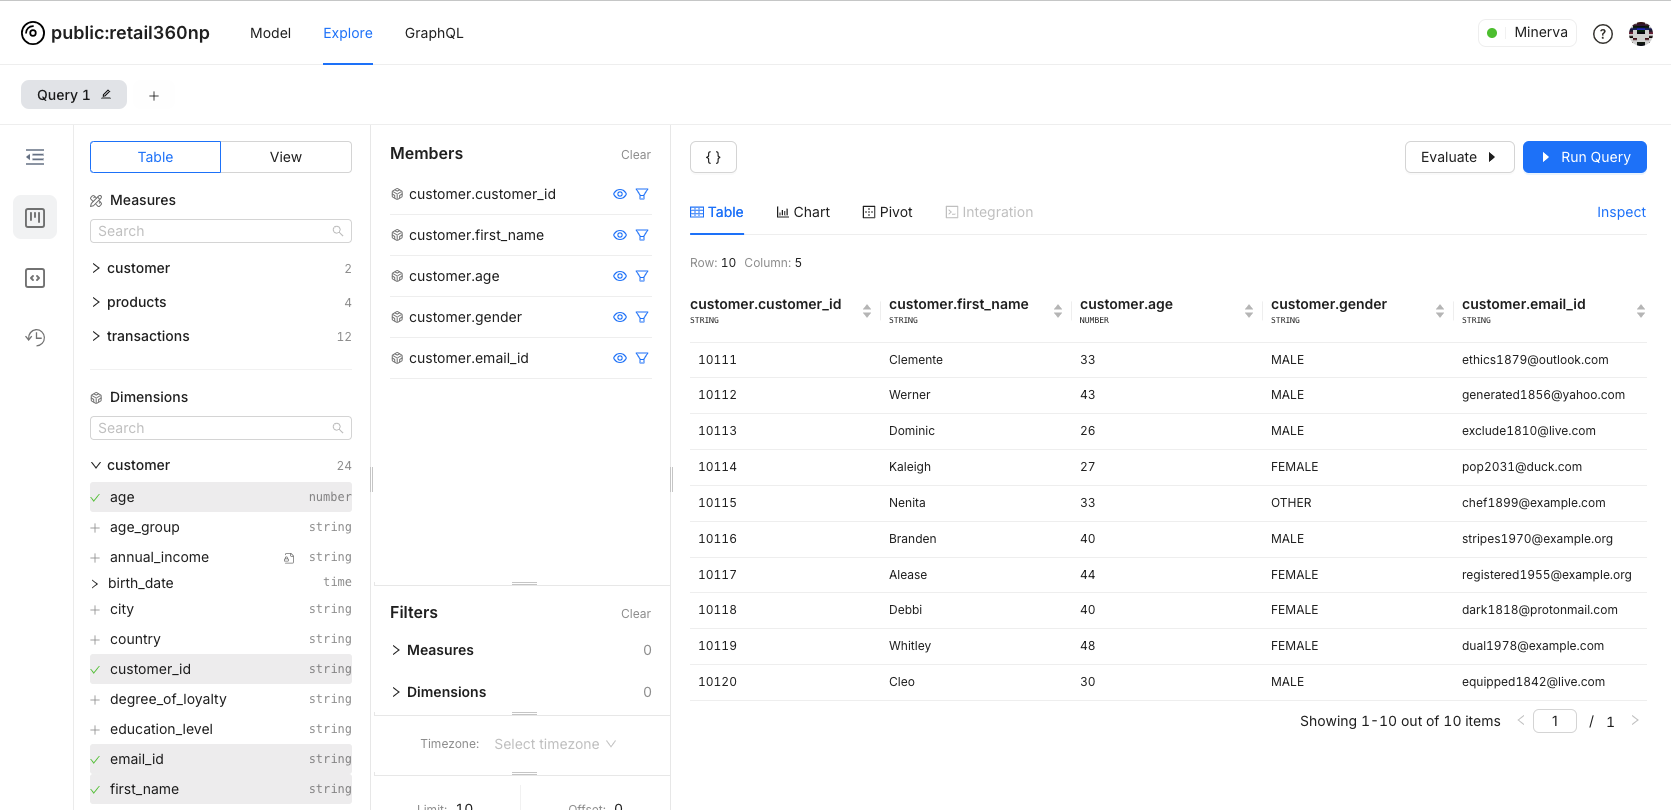Deselect the customer_id dimension
Viewport: 1671px width, 810px height.
click(x=221, y=669)
